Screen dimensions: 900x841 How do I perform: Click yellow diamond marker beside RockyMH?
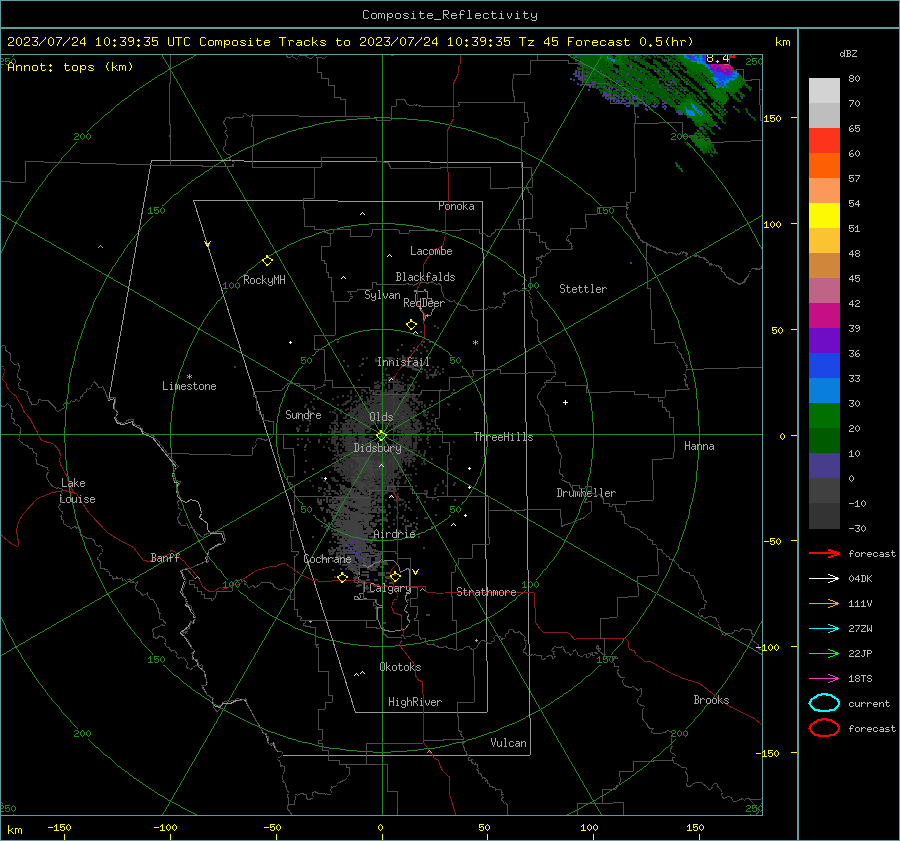click(267, 261)
